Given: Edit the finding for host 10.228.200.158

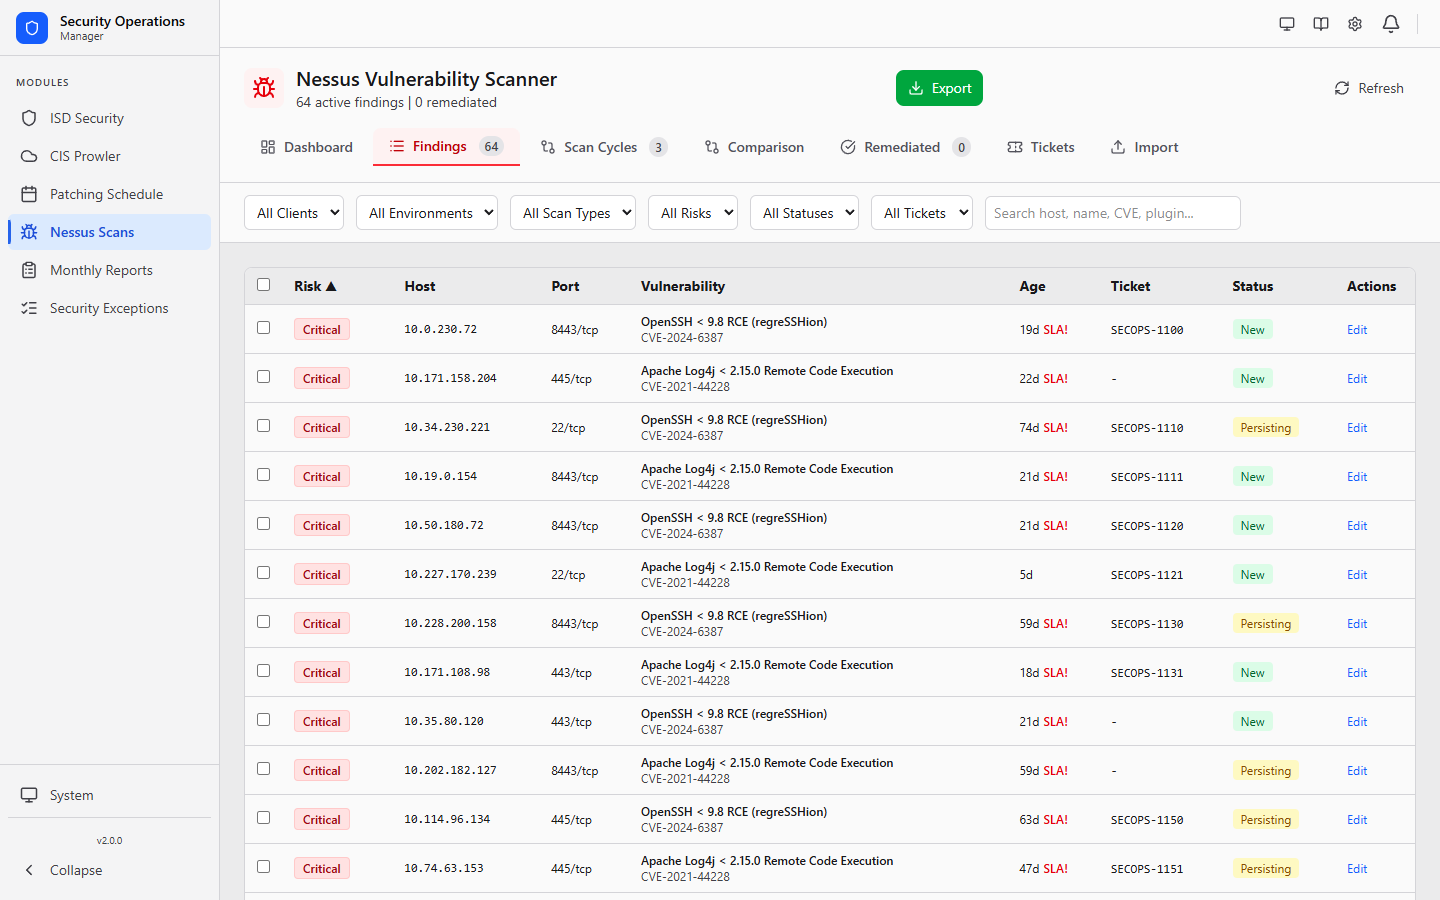Looking at the screenshot, I should [1357, 624].
